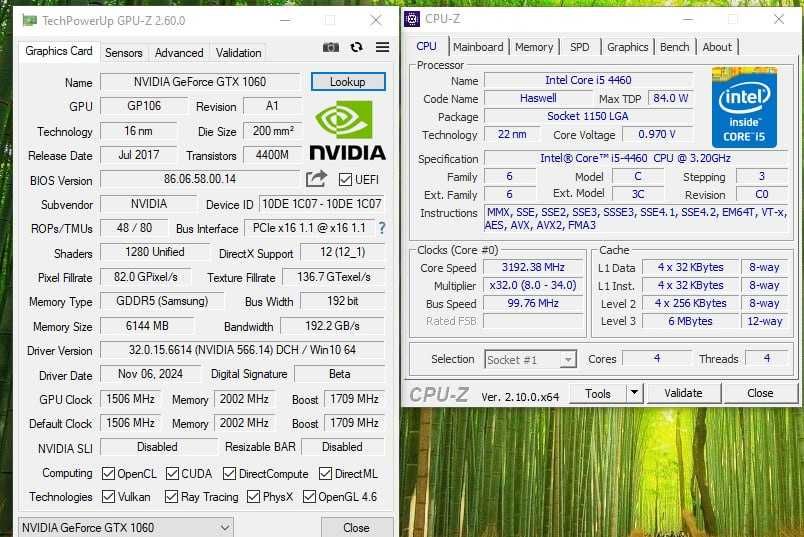Click the Specification field in CPU-Z
804x537 pixels.
635,158
